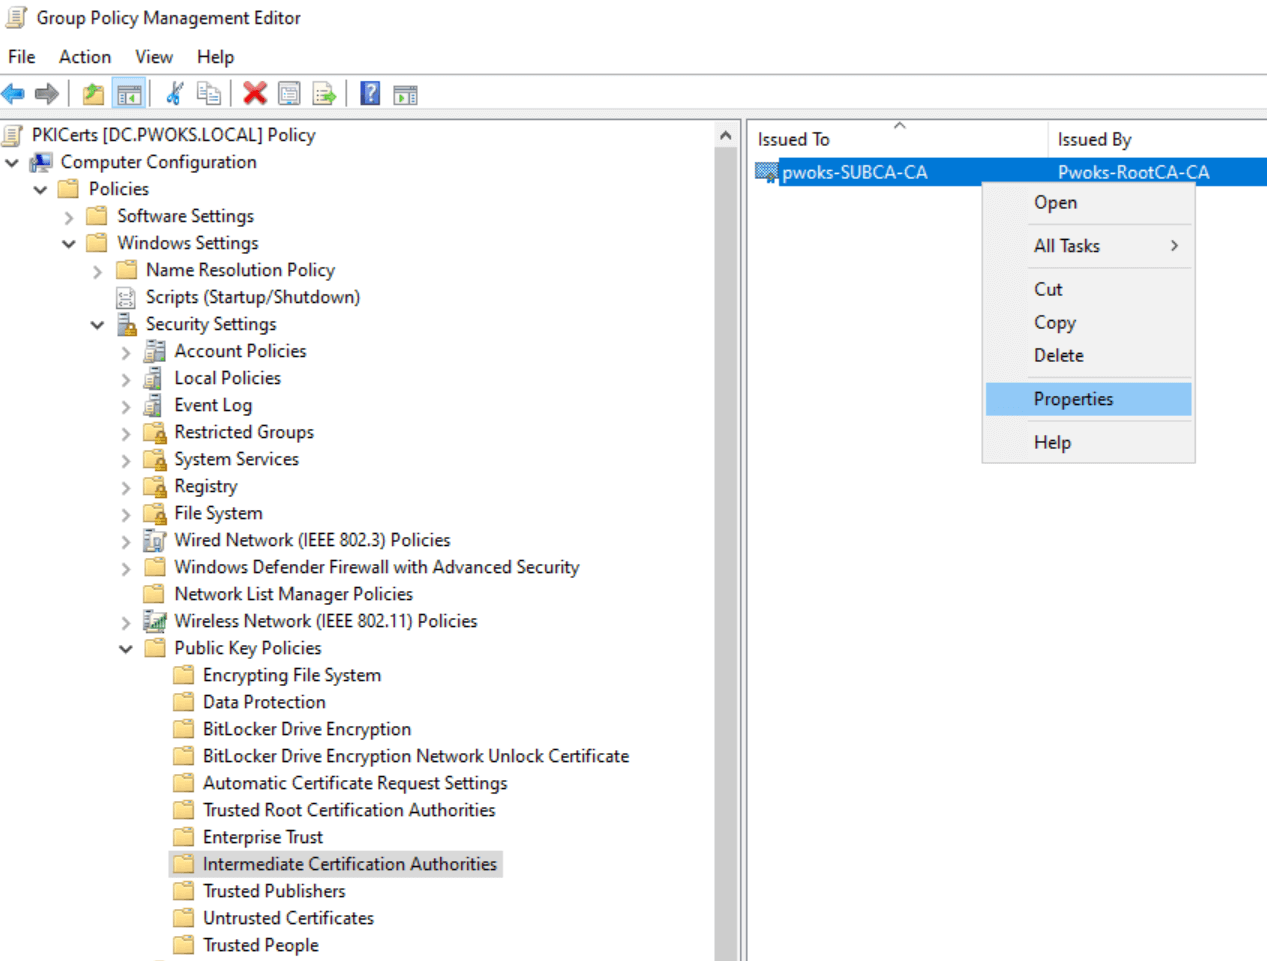This screenshot has width=1267, height=961.
Task: Collapse the Public Key Policies node
Action: click(x=126, y=648)
